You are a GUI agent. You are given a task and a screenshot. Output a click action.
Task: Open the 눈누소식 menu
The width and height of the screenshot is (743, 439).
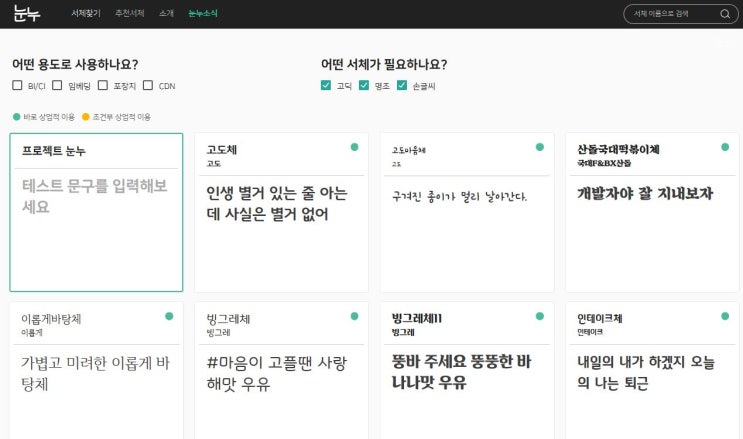(203, 13)
